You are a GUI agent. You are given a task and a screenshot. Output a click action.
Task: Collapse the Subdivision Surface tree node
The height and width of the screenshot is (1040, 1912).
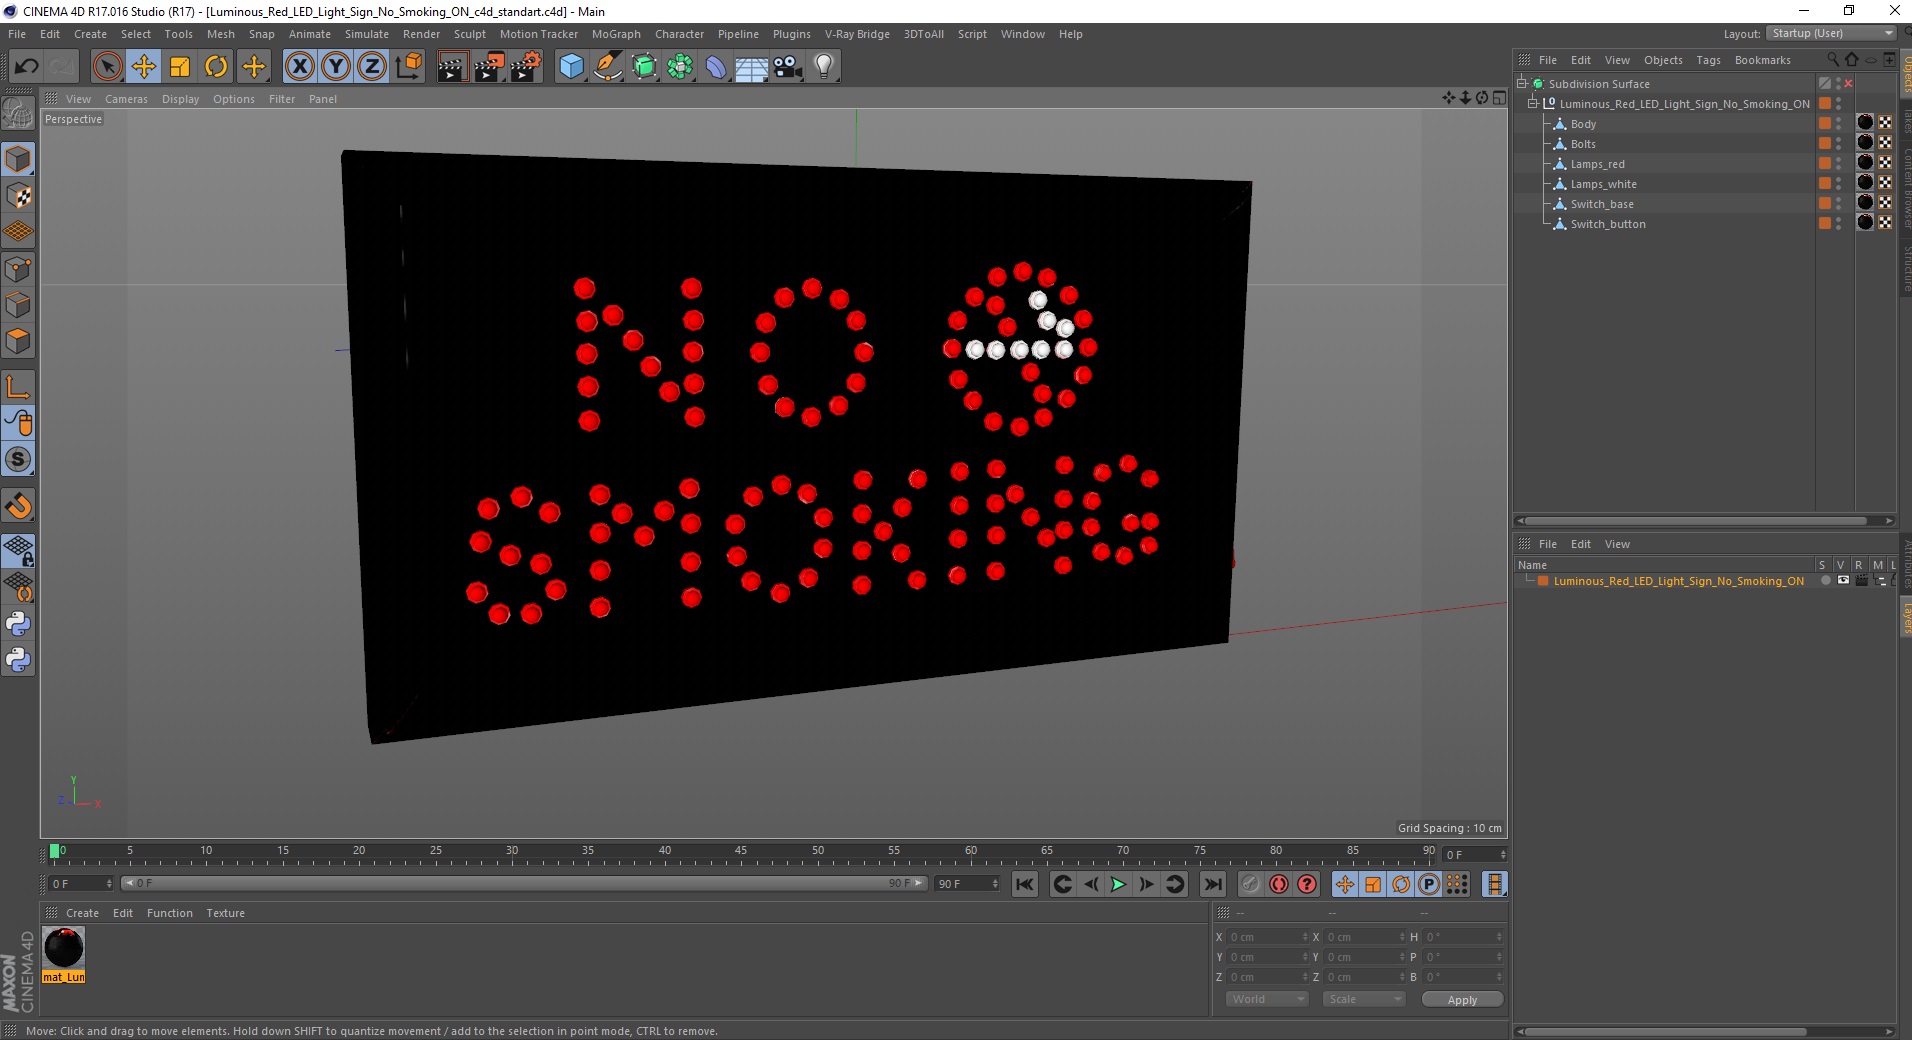1522,84
